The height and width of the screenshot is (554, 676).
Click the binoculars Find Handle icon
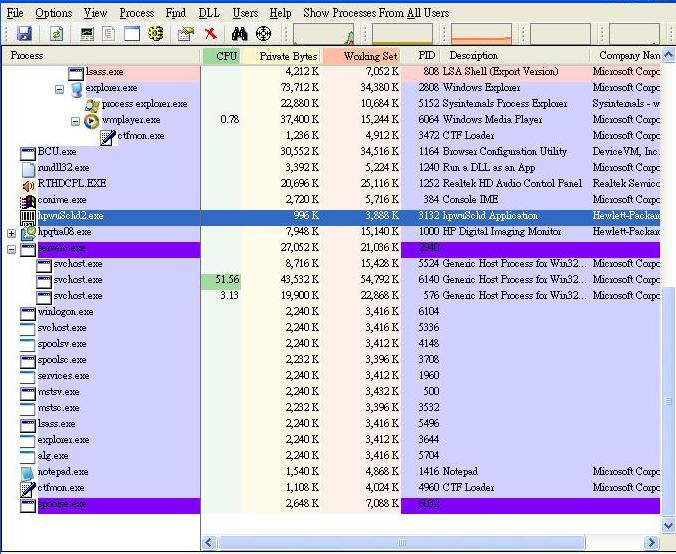tap(240, 34)
